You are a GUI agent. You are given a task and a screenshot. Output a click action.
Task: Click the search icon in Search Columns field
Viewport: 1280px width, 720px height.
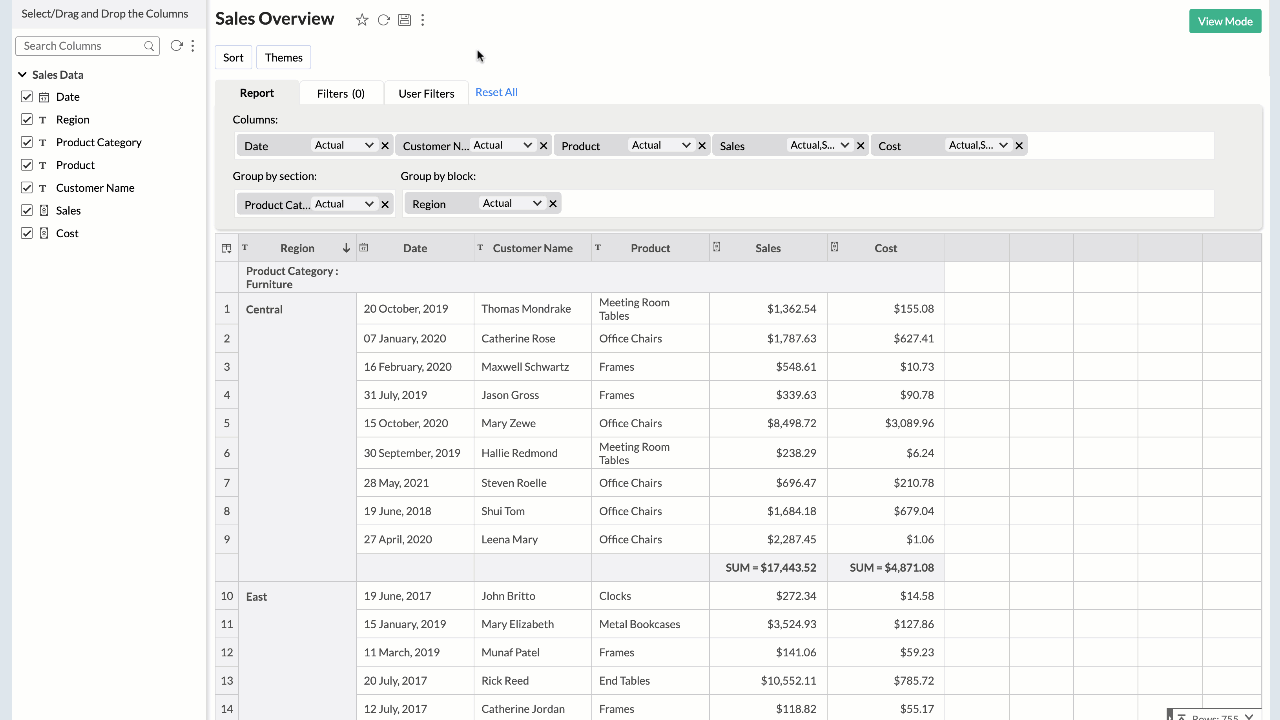tap(150, 45)
